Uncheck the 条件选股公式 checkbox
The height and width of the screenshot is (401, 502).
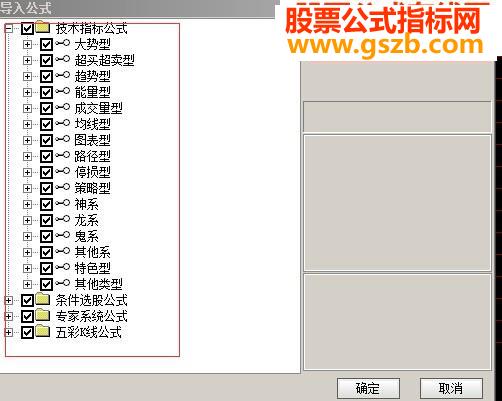tap(27, 301)
